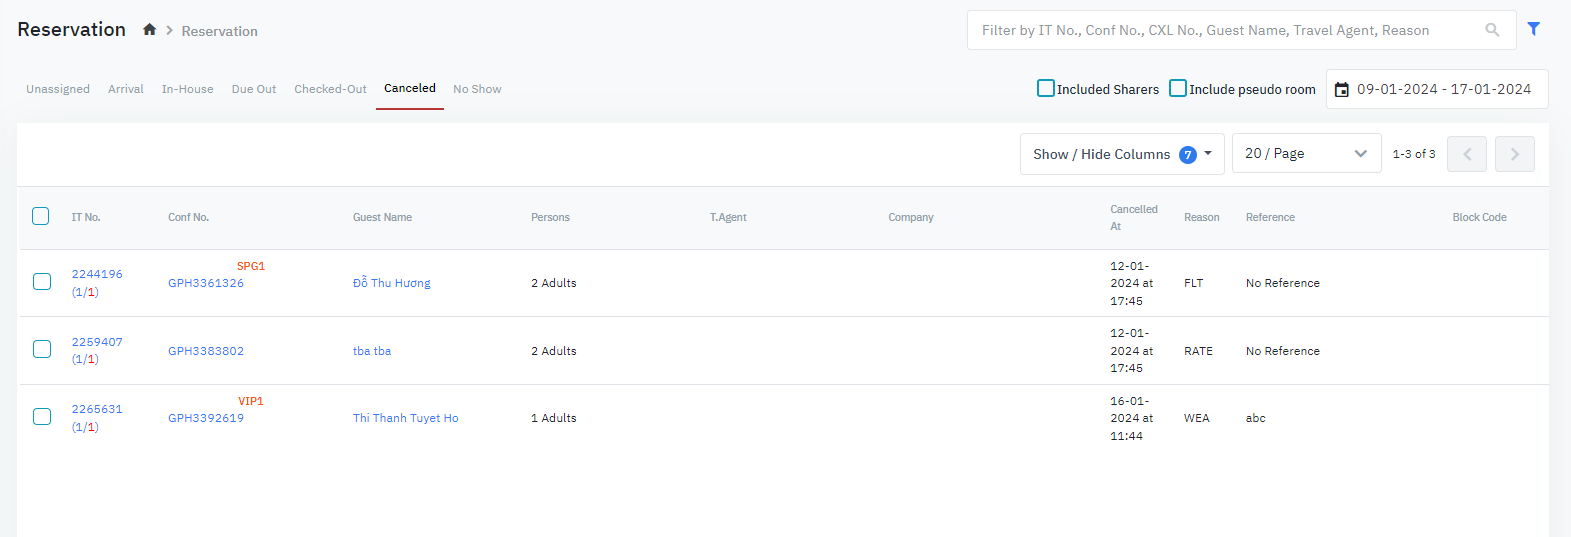Click the Reference column header

click(1270, 217)
